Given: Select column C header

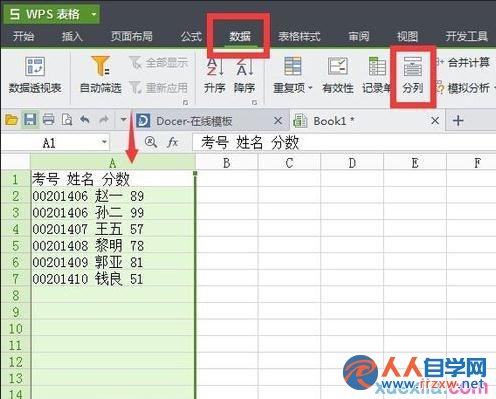Looking at the screenshot, I should 289,163.
